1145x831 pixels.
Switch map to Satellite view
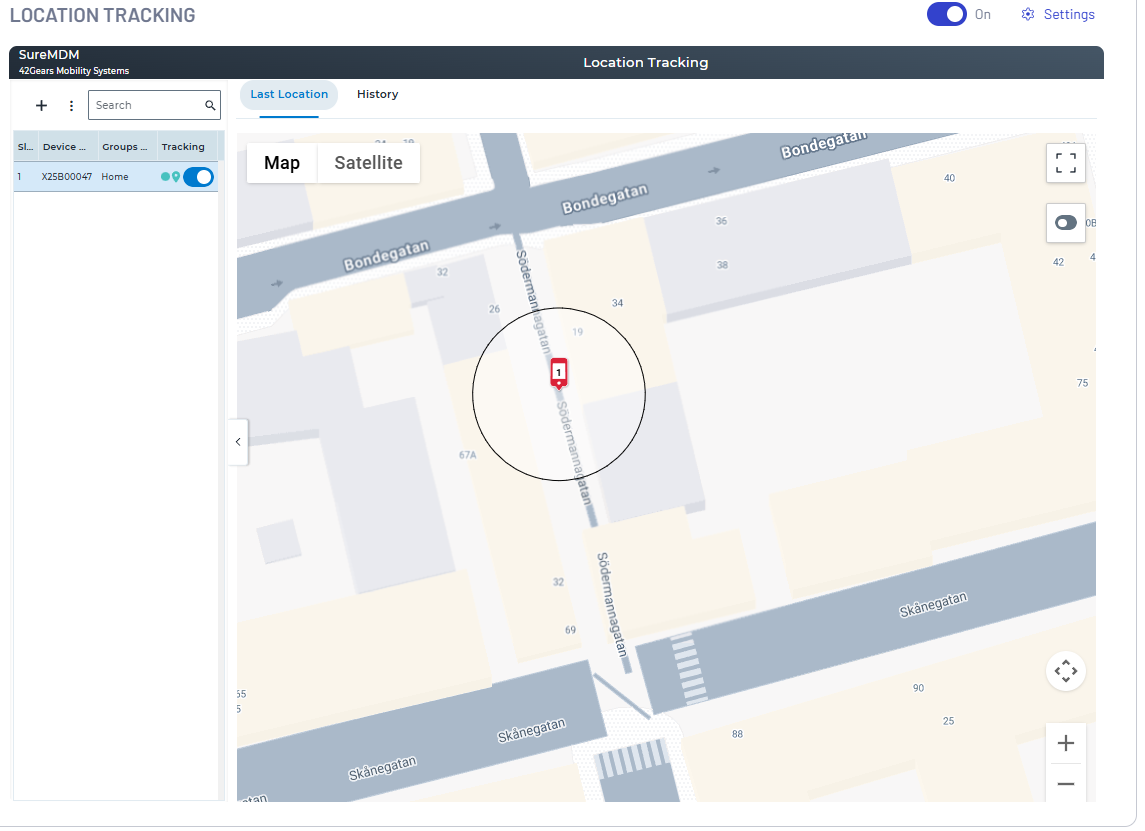click(x=369, y=163)
